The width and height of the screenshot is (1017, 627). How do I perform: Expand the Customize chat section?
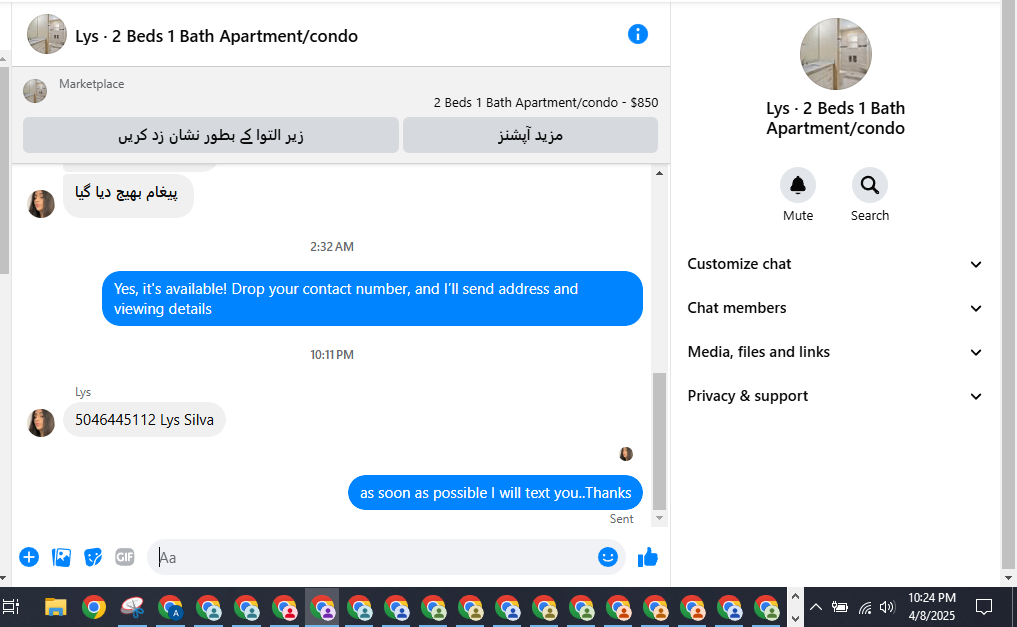tap(834, 264)
